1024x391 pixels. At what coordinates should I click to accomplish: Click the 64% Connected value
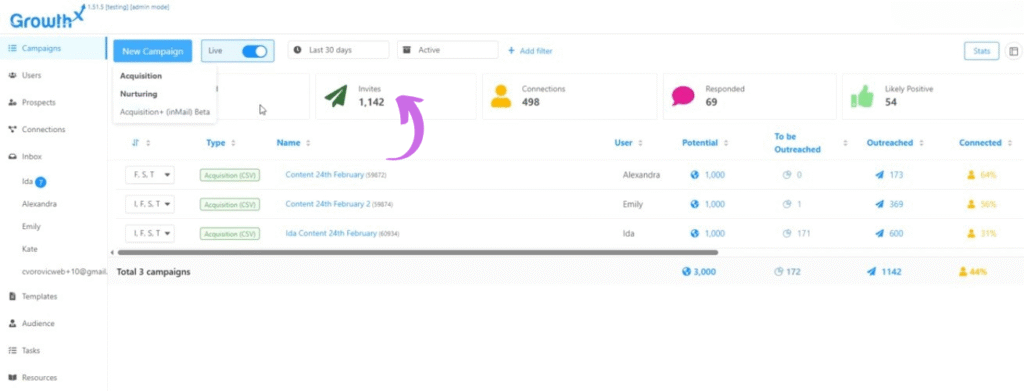(988, 175)
